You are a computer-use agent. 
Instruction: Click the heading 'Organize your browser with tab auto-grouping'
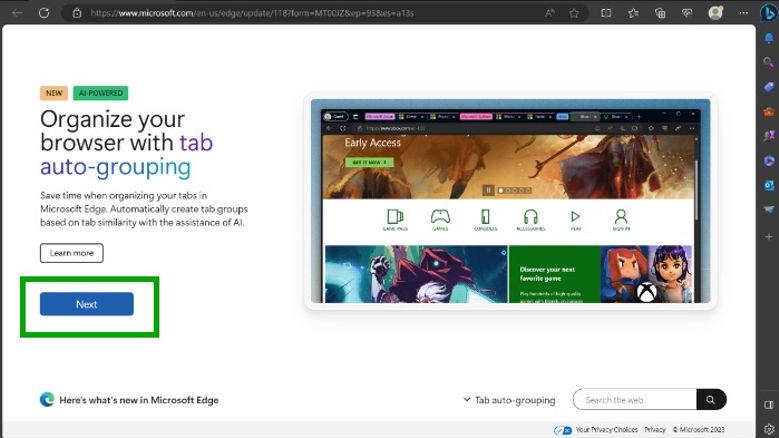[x=127, y=143]
